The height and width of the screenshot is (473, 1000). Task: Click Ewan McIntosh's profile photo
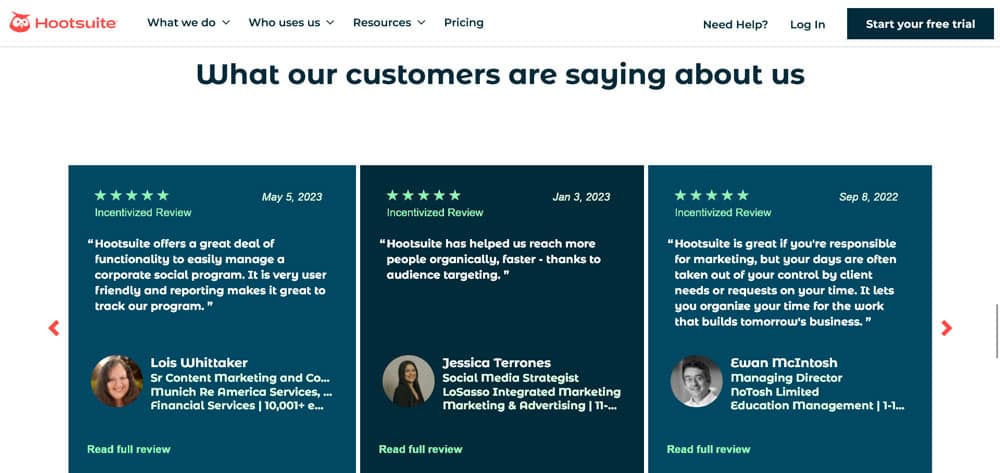[x=696, y=381]
